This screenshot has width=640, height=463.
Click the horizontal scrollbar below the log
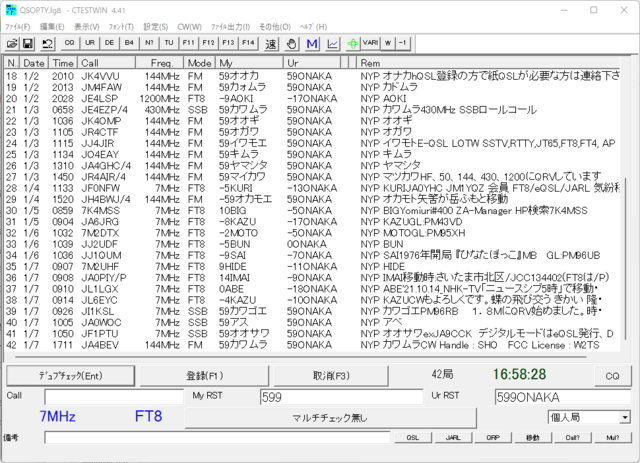[x=301, y=356]
